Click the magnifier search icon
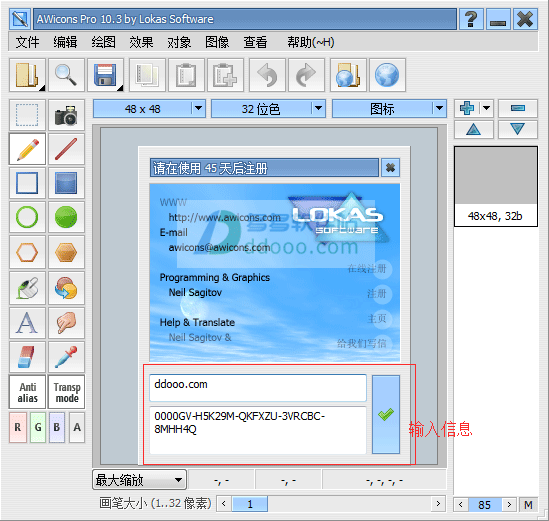 click(x=66, y=75)
